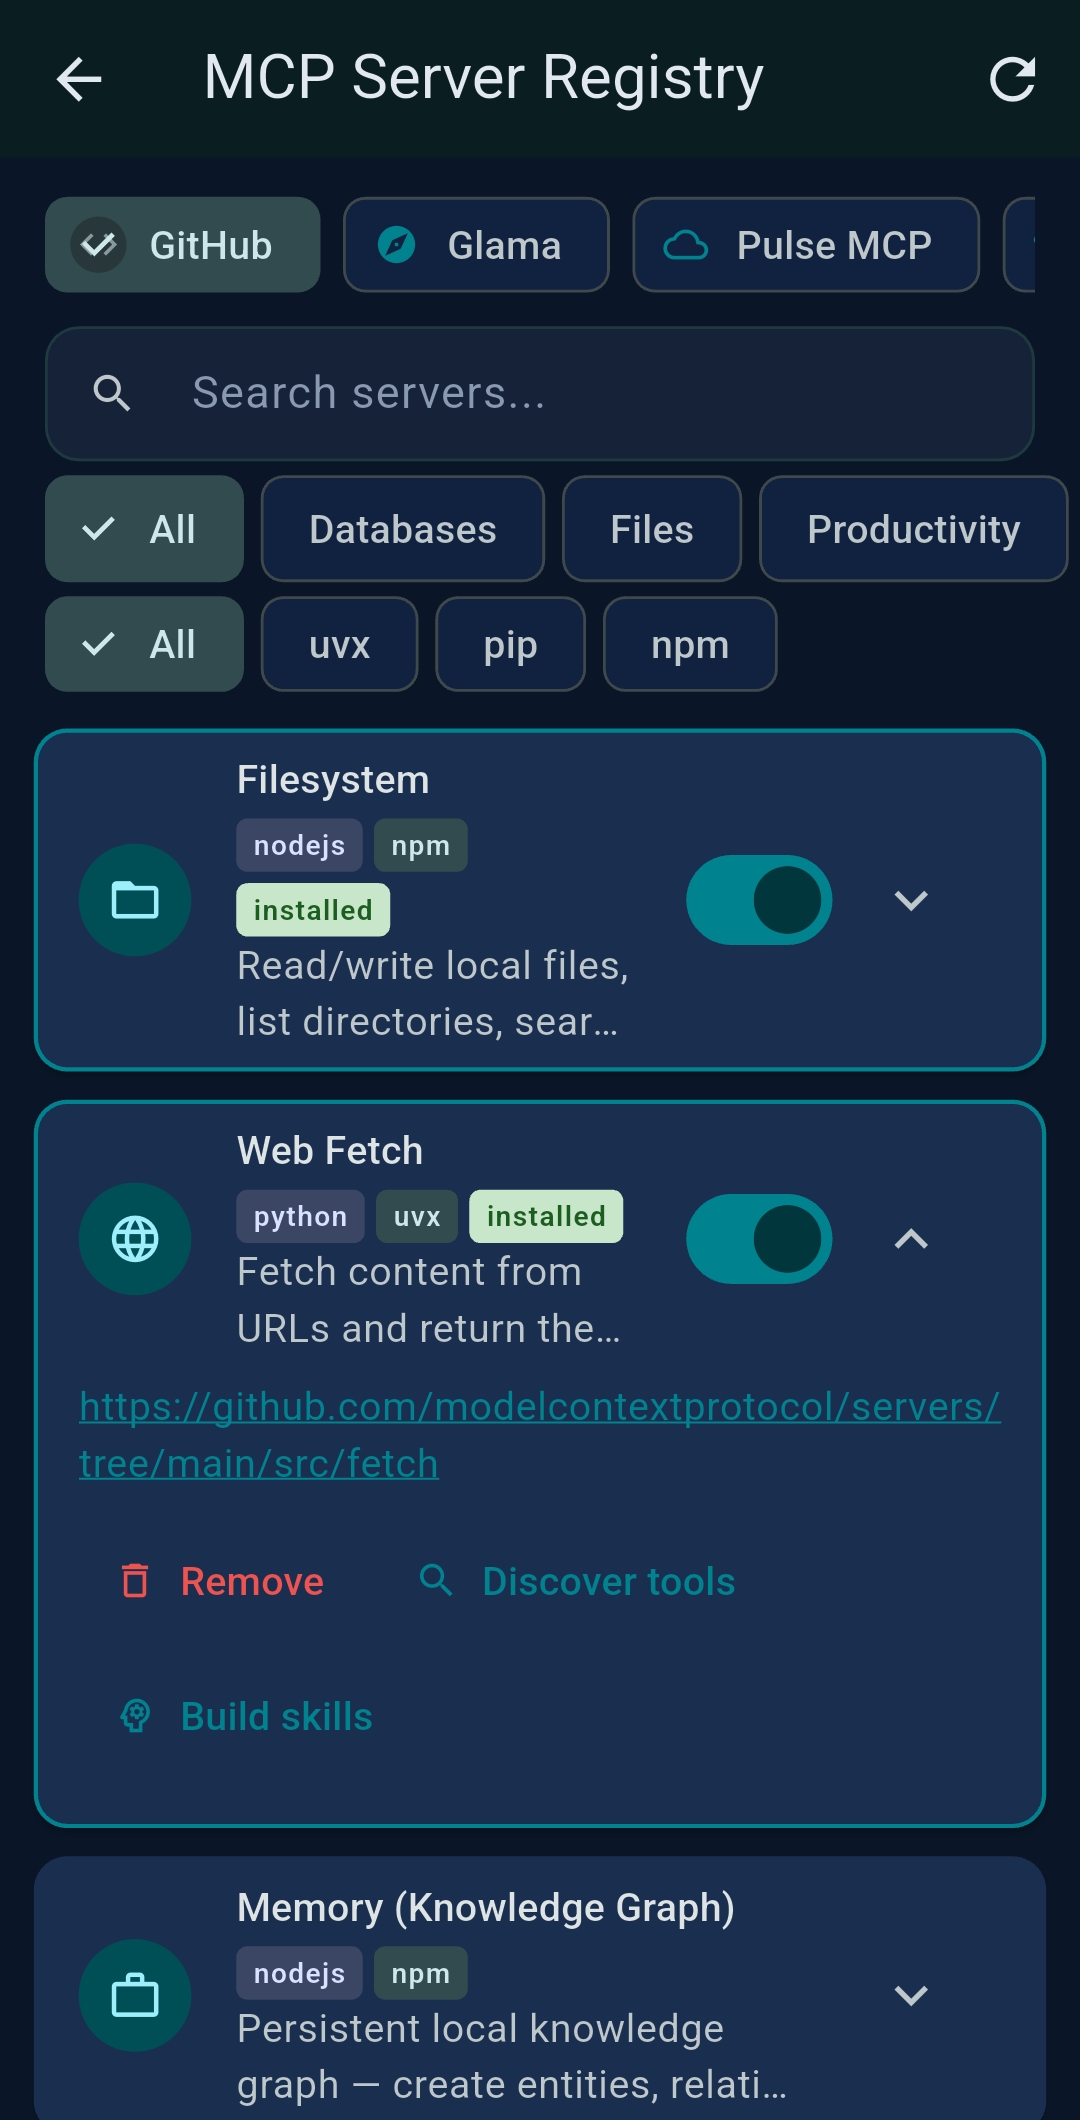This screenshot has width=1080, height=2120.
Task: Disable the Filesystem server toggle
Action: pyautogui.click(x=759, y=900)
